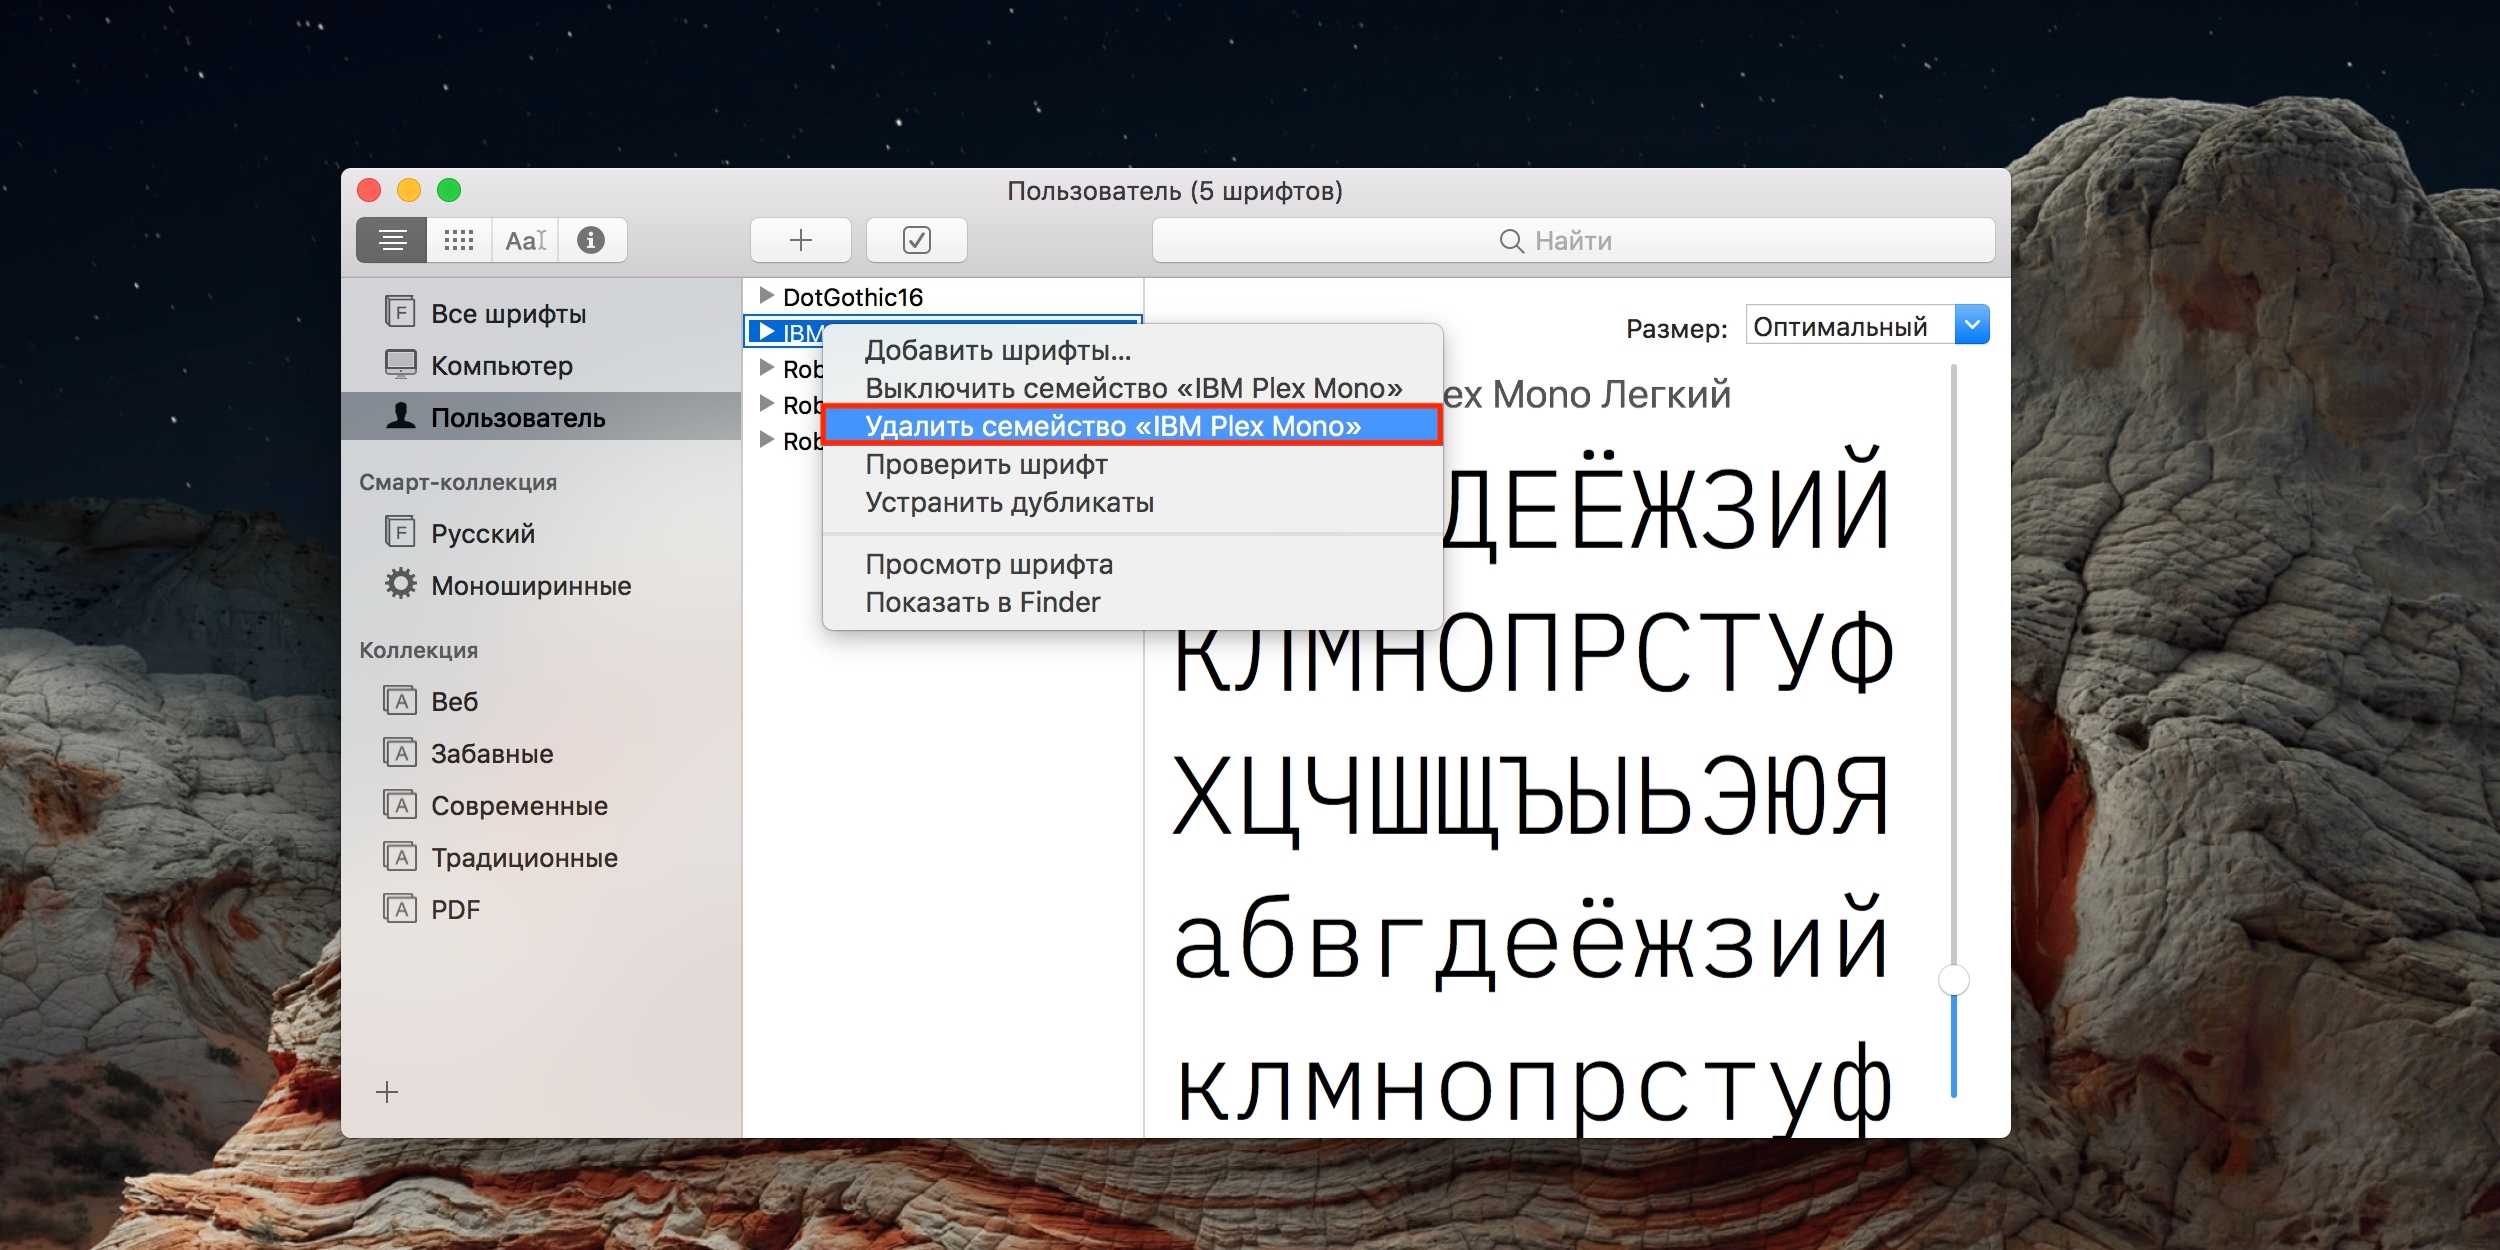2500x1250 pixels.
Task: Choose Устранить дубликаты from the context menu
Action: (x=1132, y=503)
